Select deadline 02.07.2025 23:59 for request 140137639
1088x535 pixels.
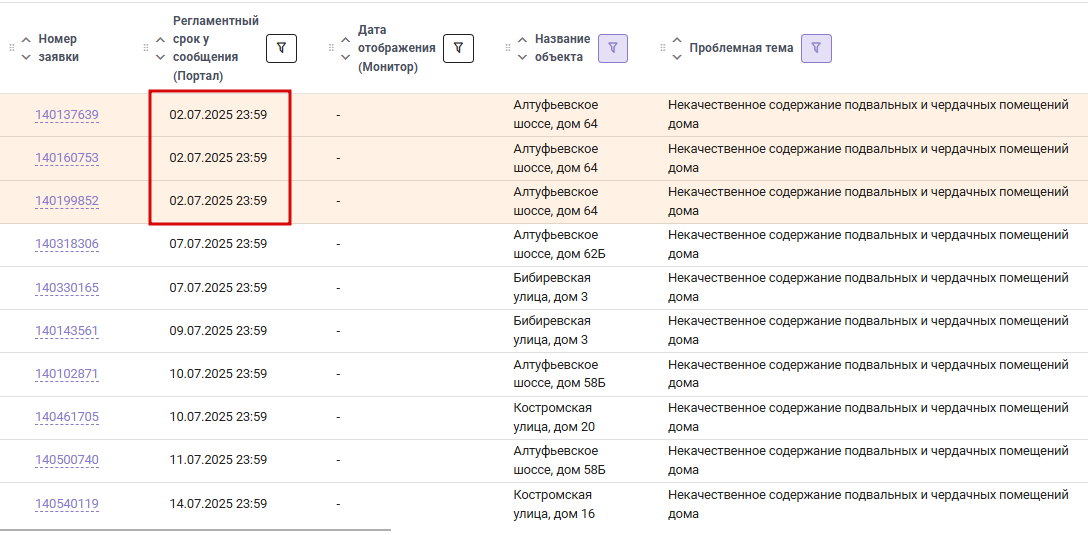pos(218,114)
